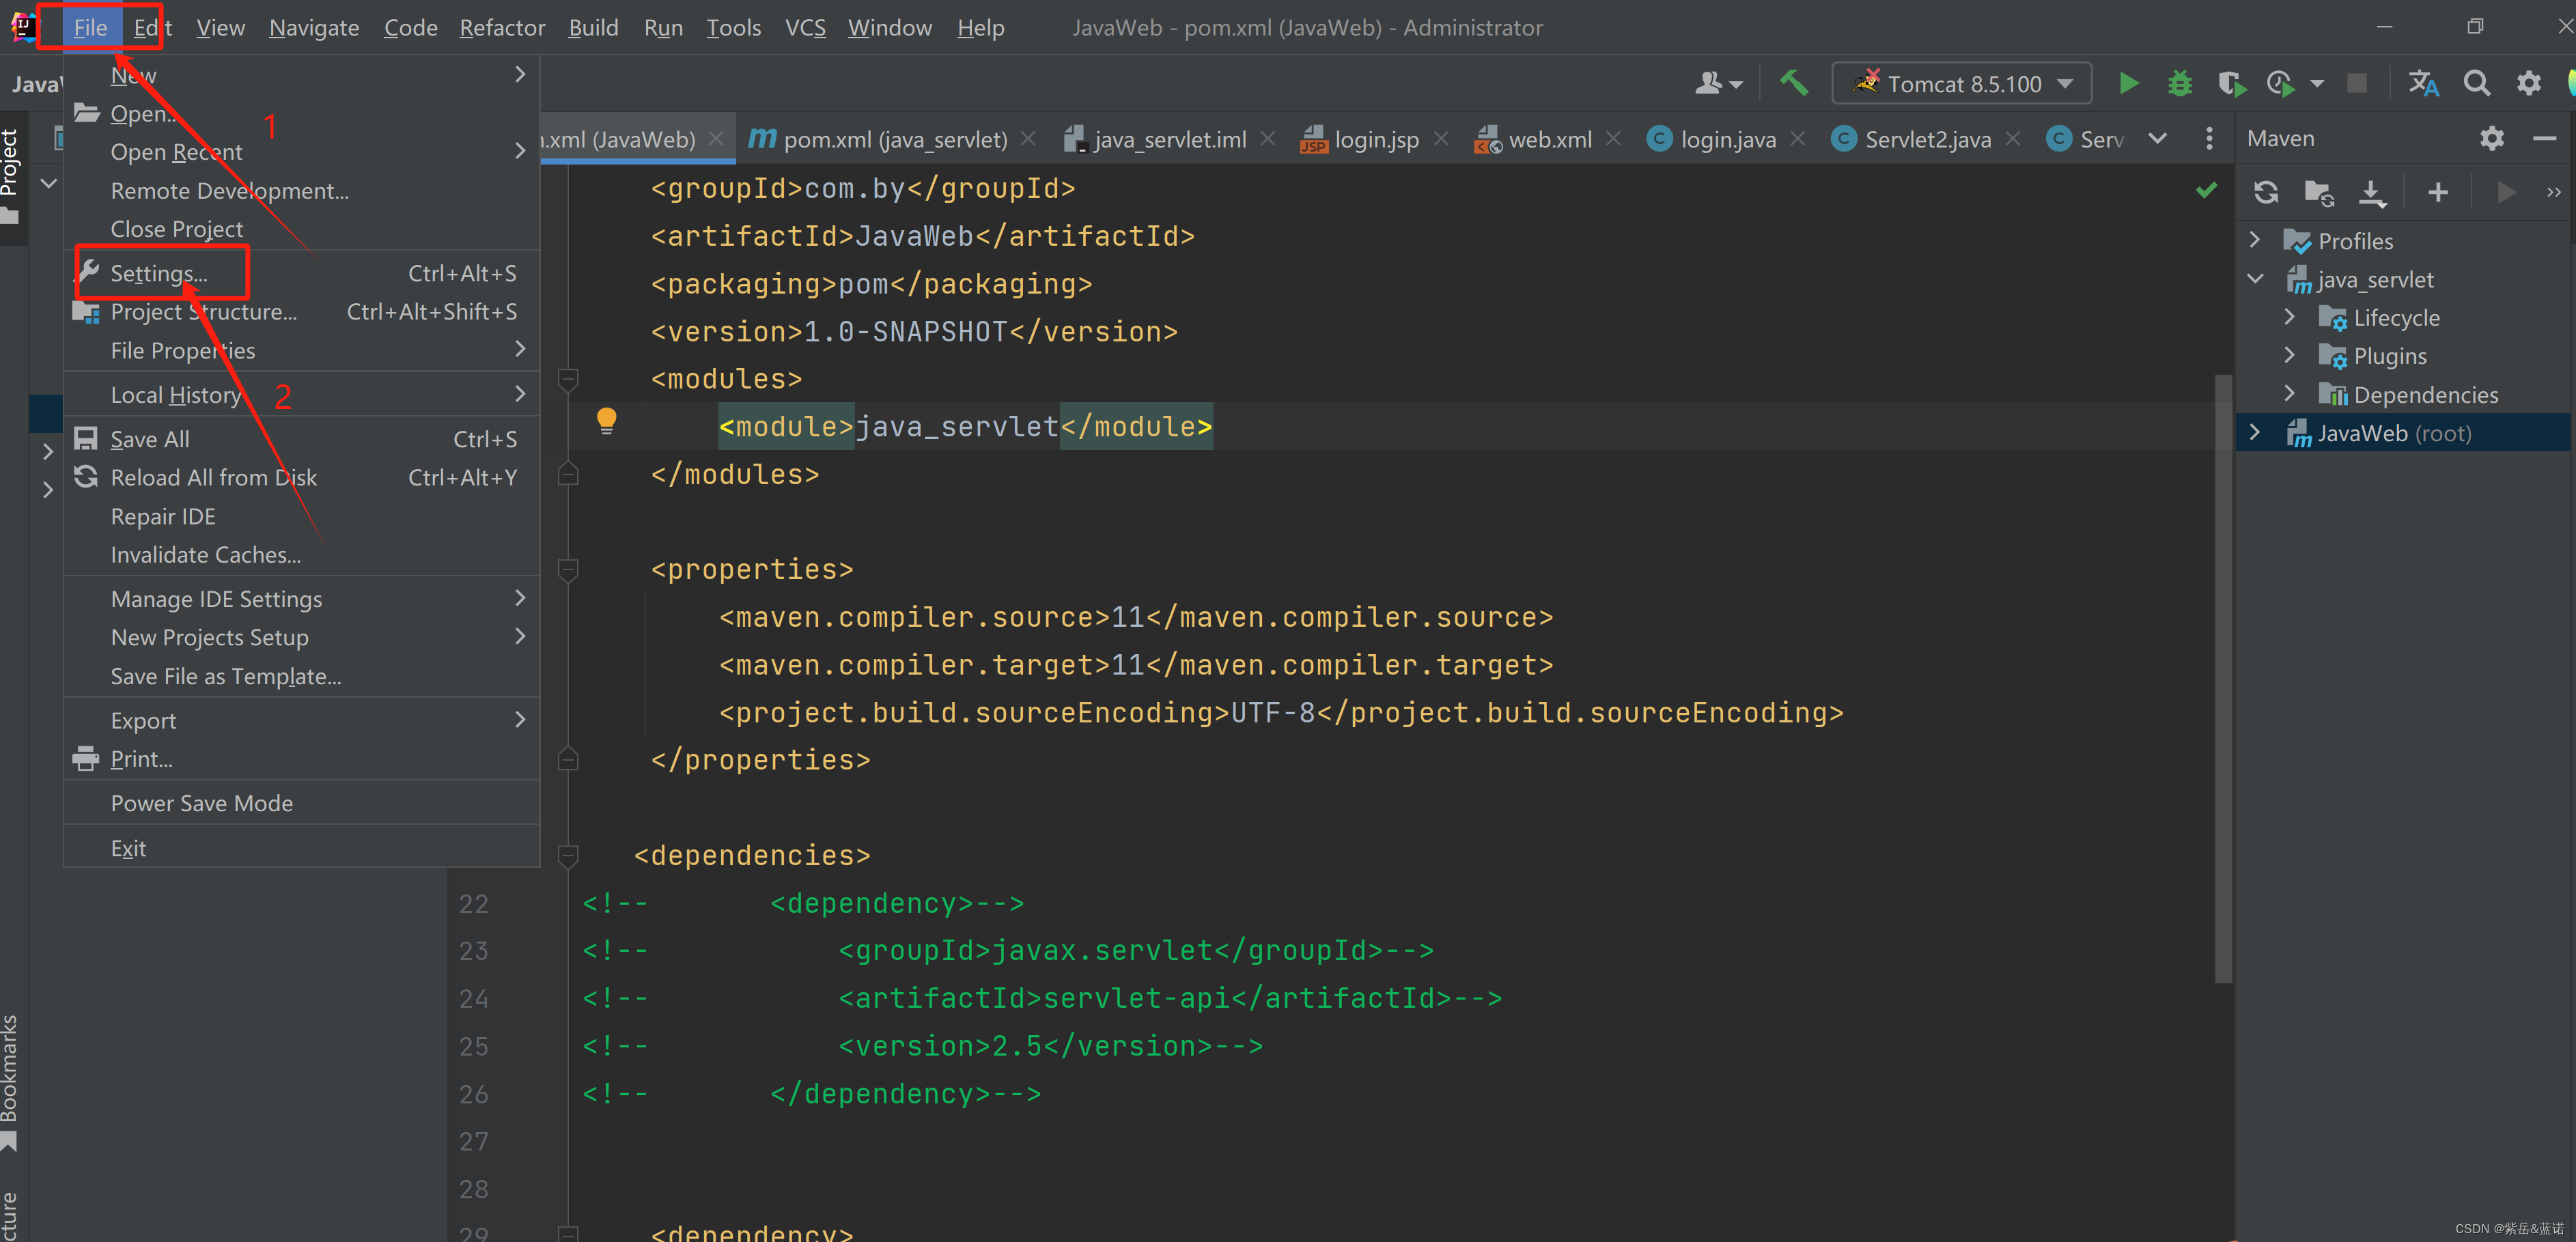
Task: Collapse the properties tag fold marker
Action: (568, 570)
